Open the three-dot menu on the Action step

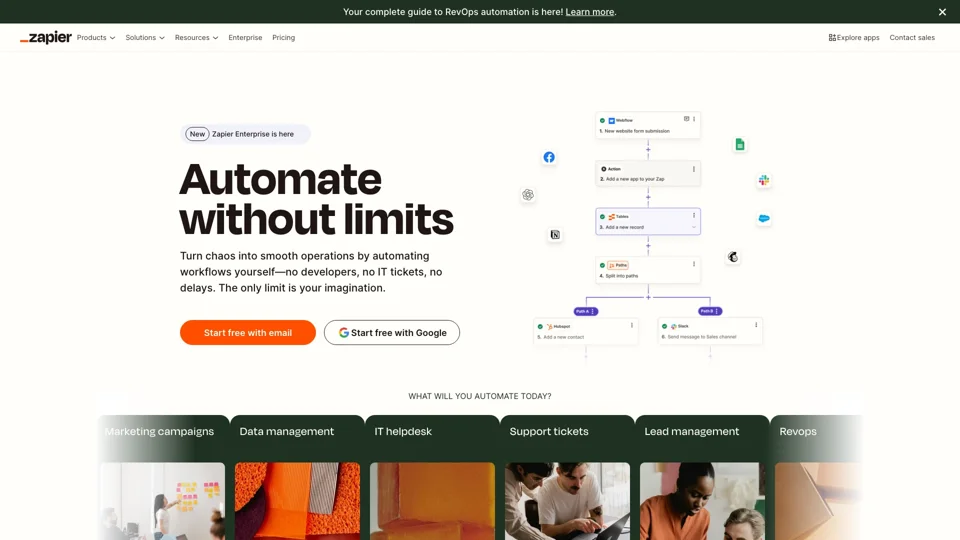coord(694,169)
